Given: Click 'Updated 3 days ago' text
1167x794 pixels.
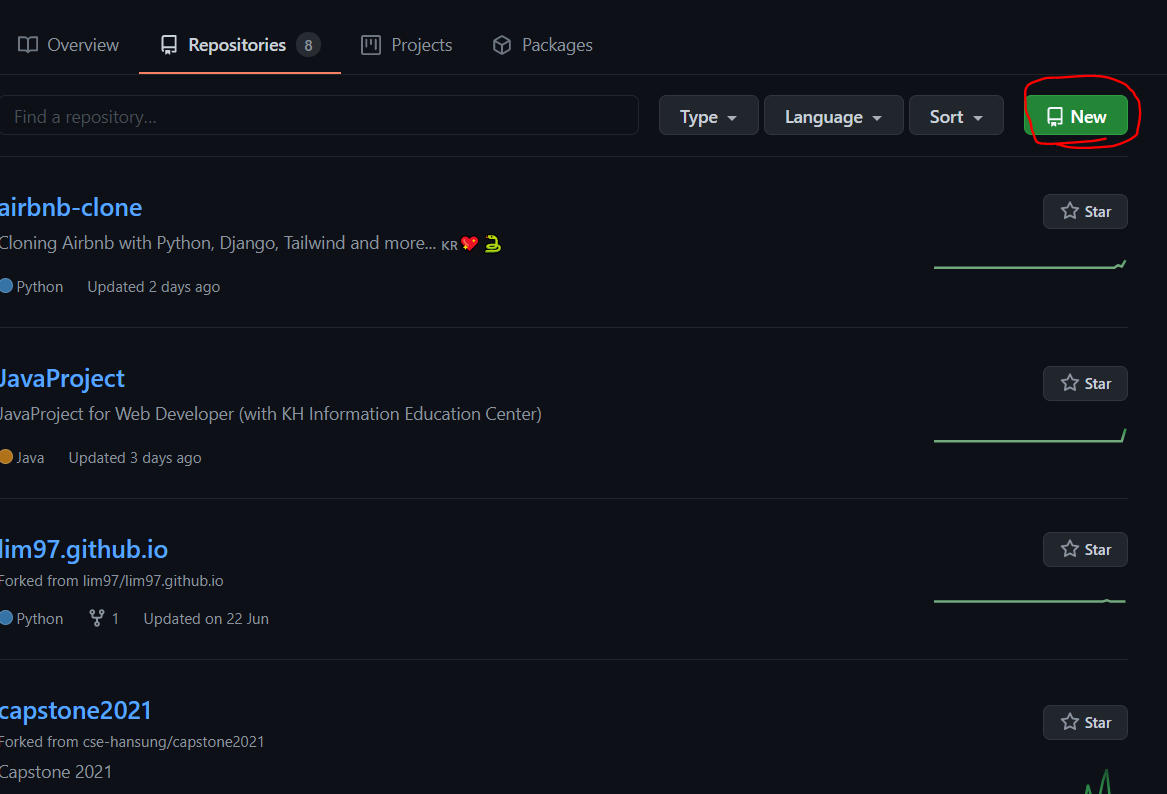Looking at the screenshot, I should pos(135,458).
